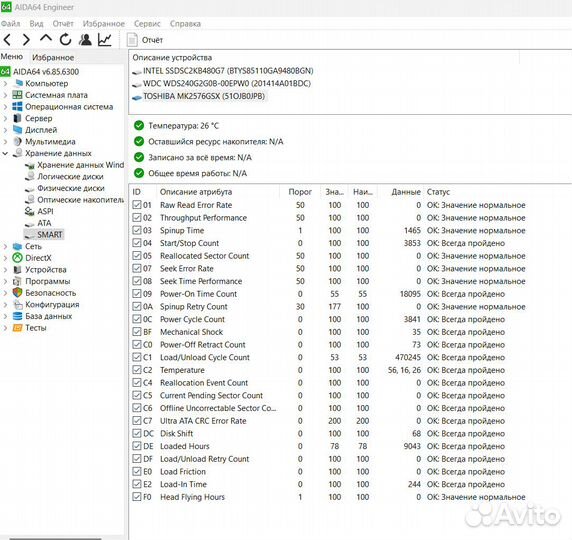This screenshot has width=572, height=540.
Task: Refresh the page using the circular arrow icon
Action: coord(66,39)
